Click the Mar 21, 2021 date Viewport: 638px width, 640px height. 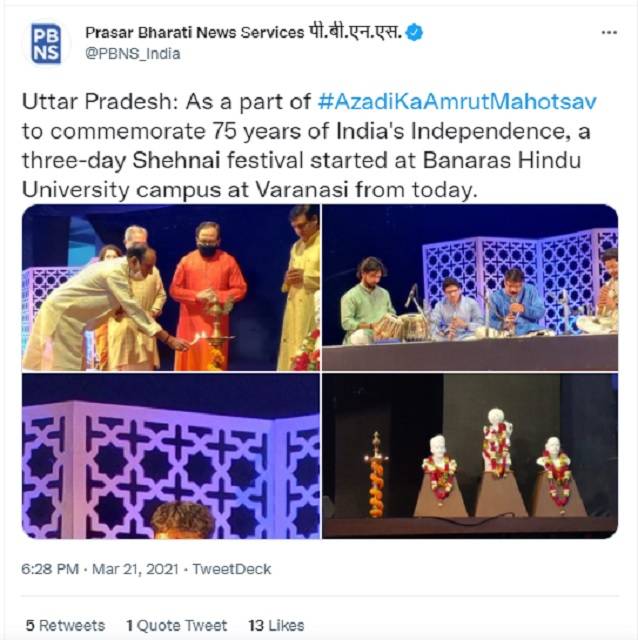135,569
